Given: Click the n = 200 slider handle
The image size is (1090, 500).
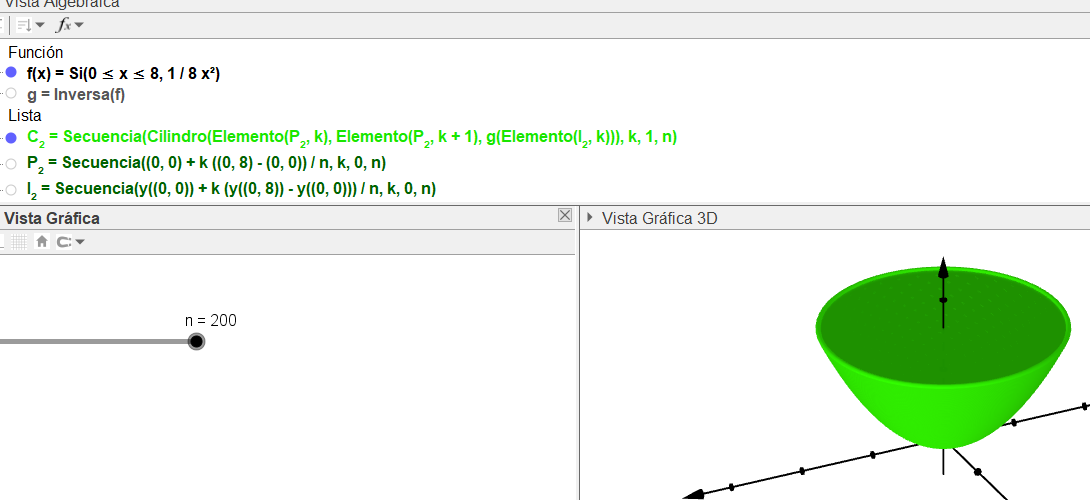Looking at the screenshot, I should point(196,342).
